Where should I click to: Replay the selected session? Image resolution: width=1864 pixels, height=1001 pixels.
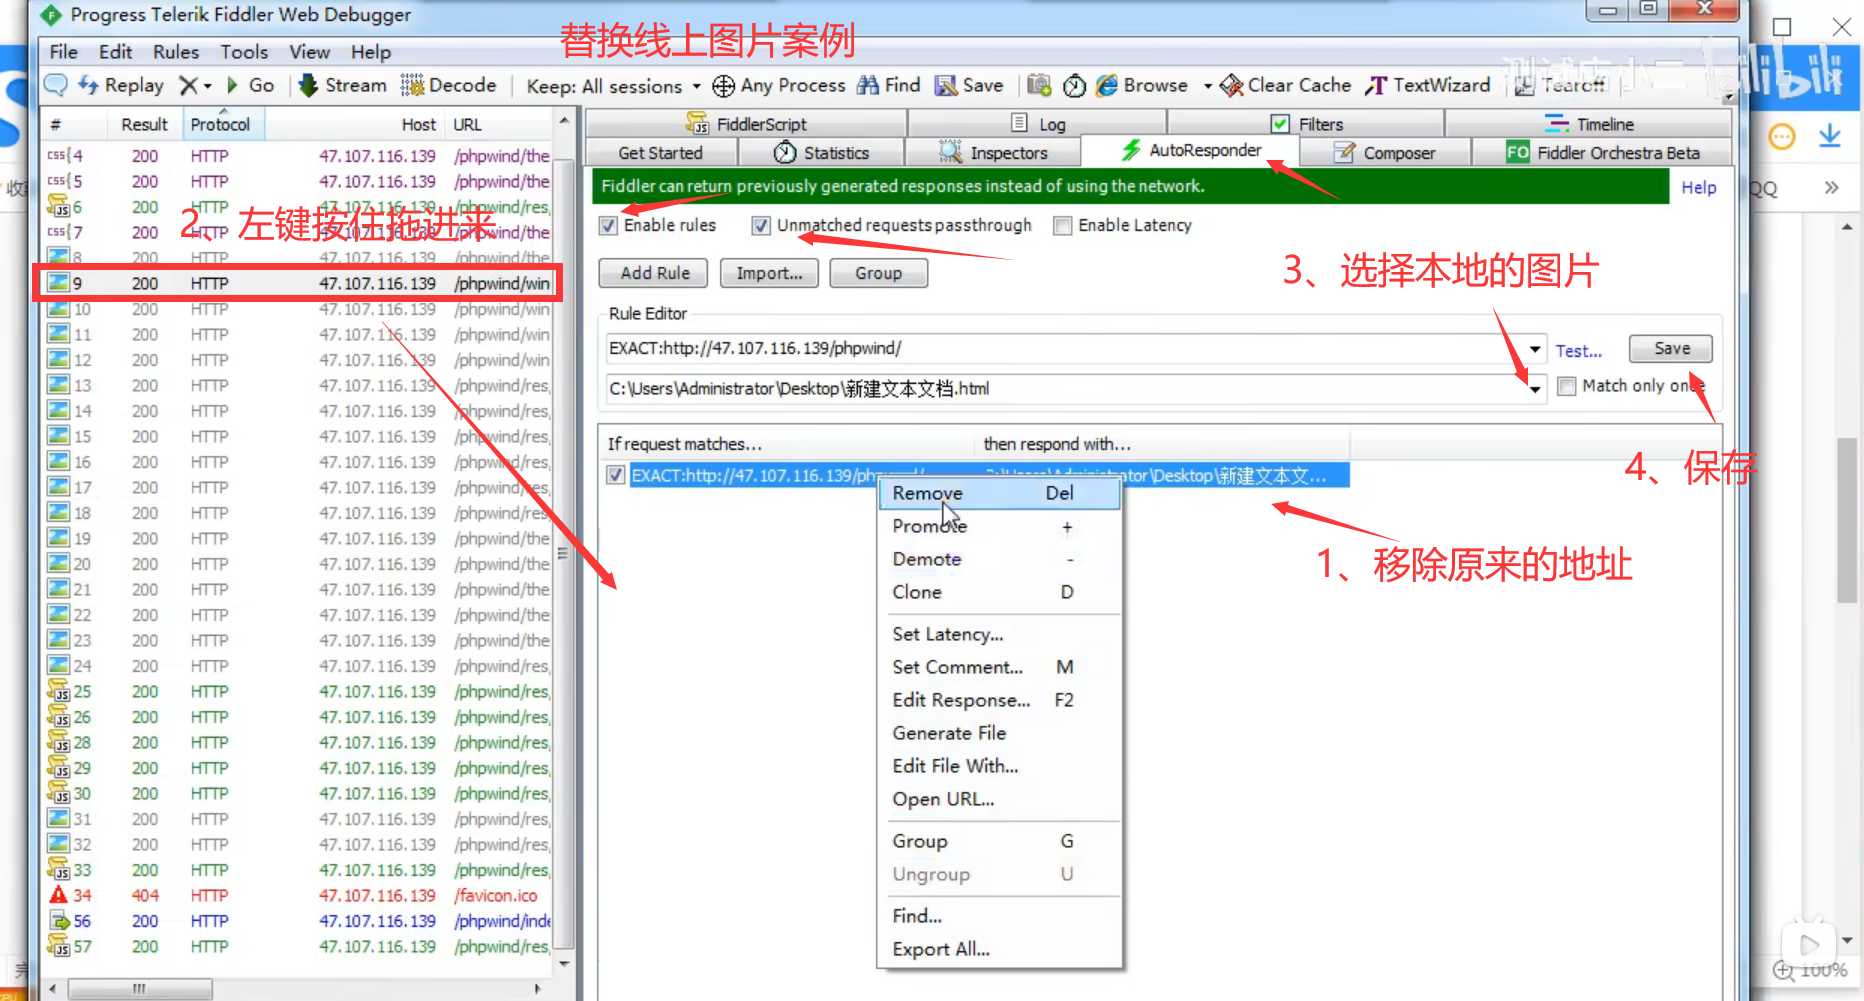(121, 85)
